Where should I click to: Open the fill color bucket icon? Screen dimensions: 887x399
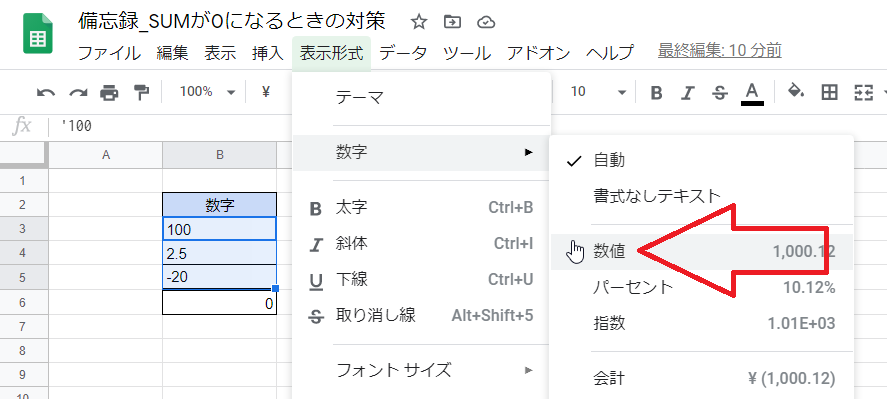[x=796, y=92]
